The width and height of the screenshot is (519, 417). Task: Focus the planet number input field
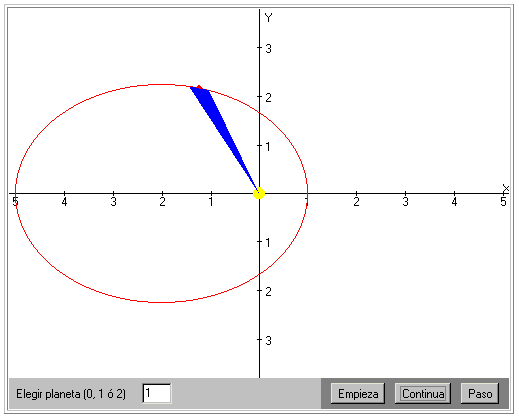pyautogui.click(x=157, y=393)
